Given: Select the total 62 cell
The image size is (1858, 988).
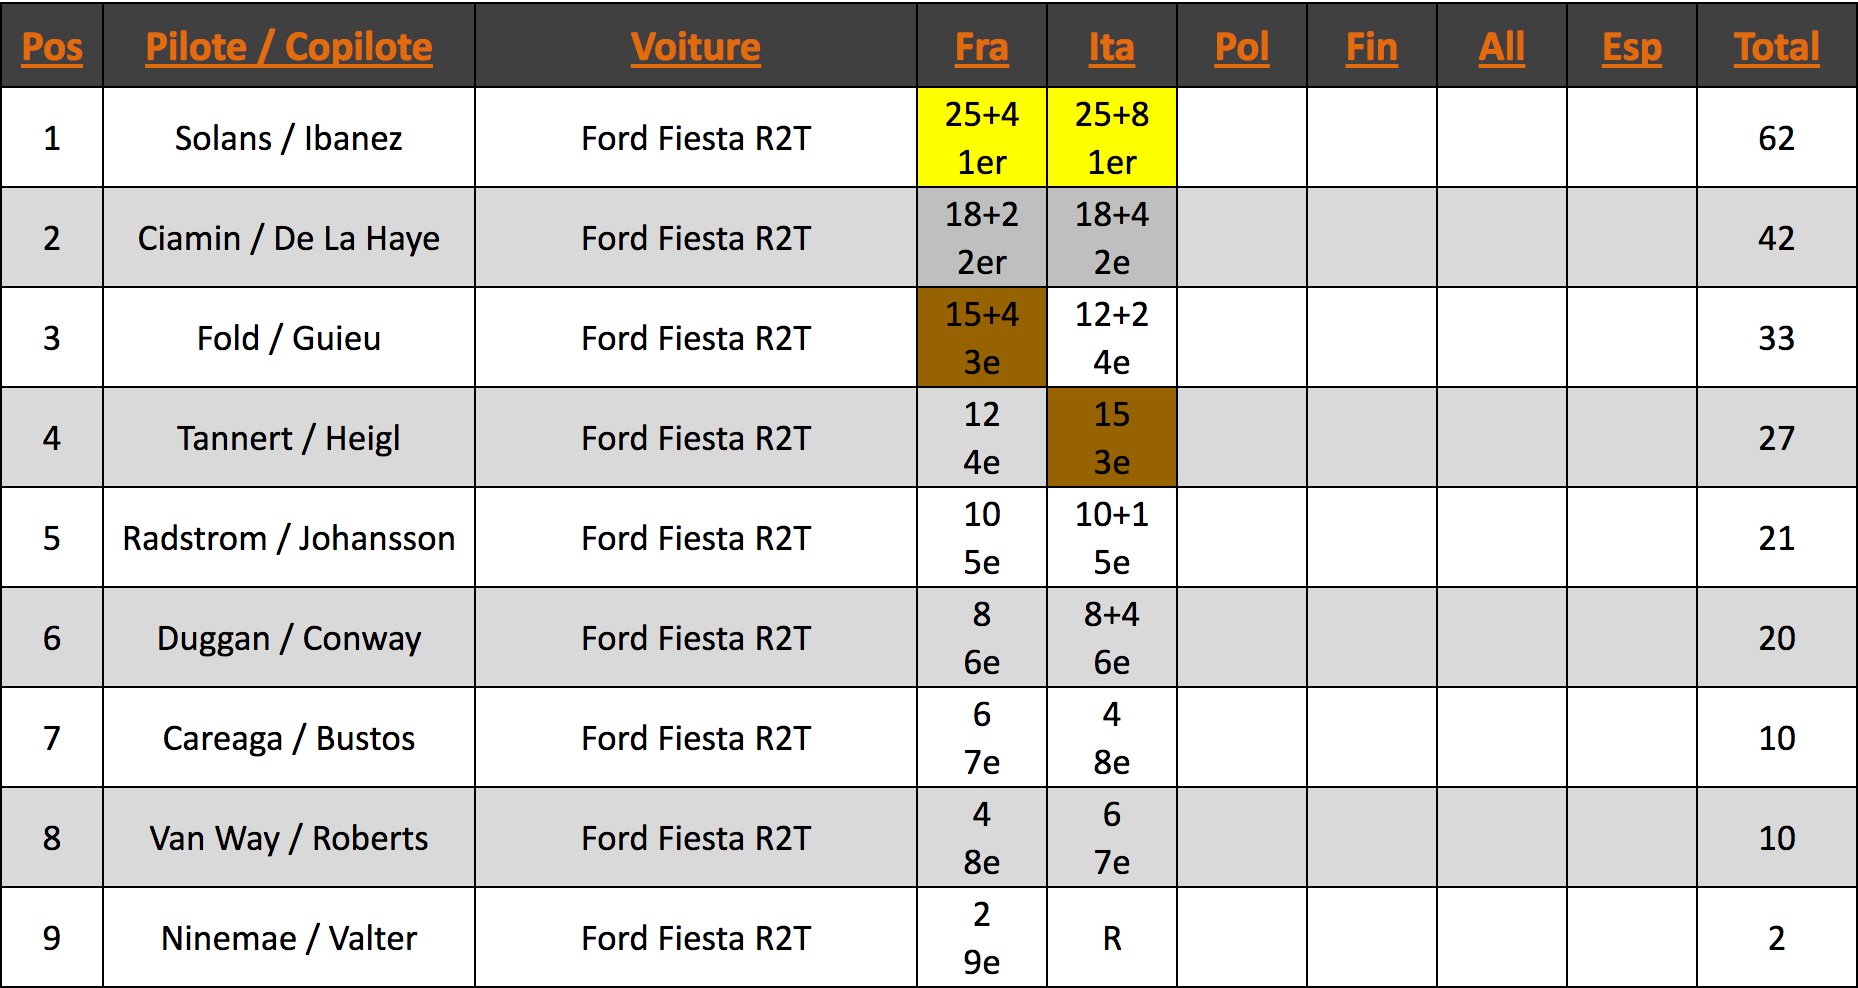Looking at the screenshot, I should (x=1777, y=138).
